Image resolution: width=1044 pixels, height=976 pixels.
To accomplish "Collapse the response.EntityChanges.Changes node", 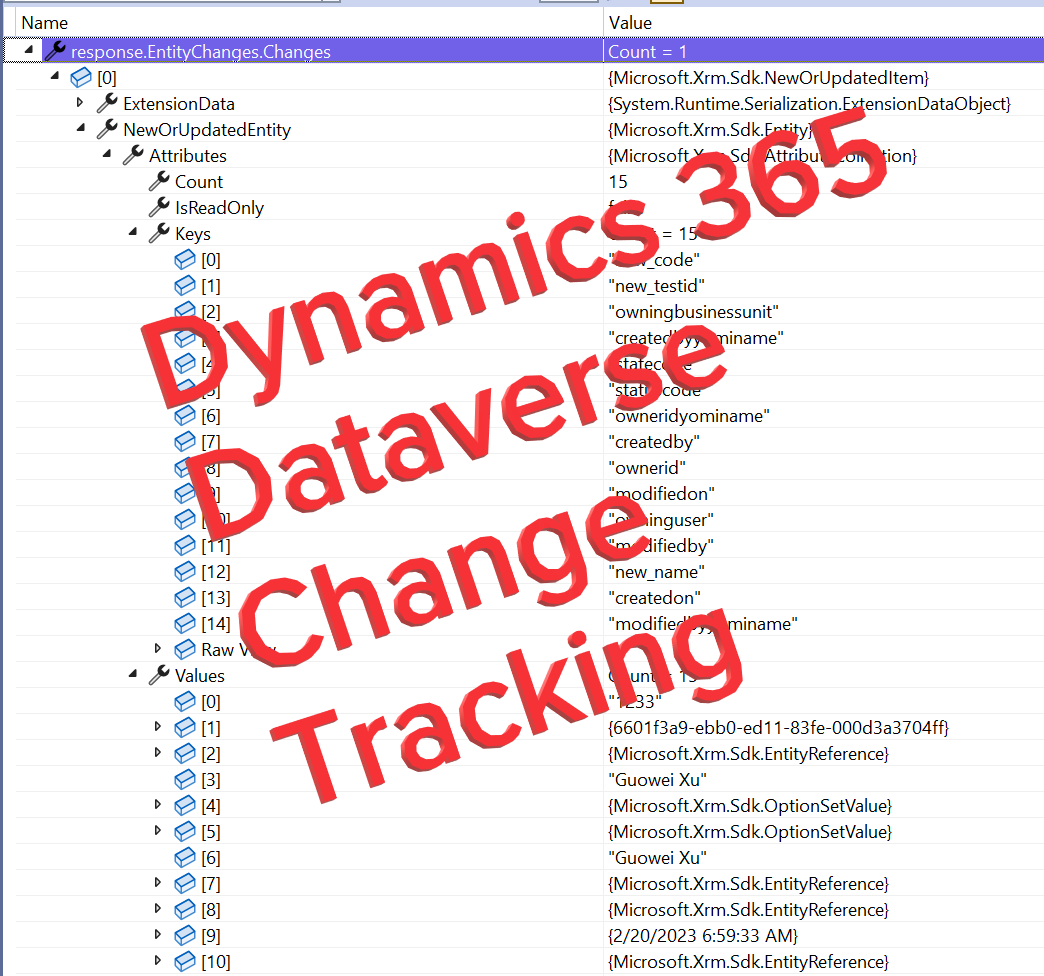I will [x=29, y=50].
